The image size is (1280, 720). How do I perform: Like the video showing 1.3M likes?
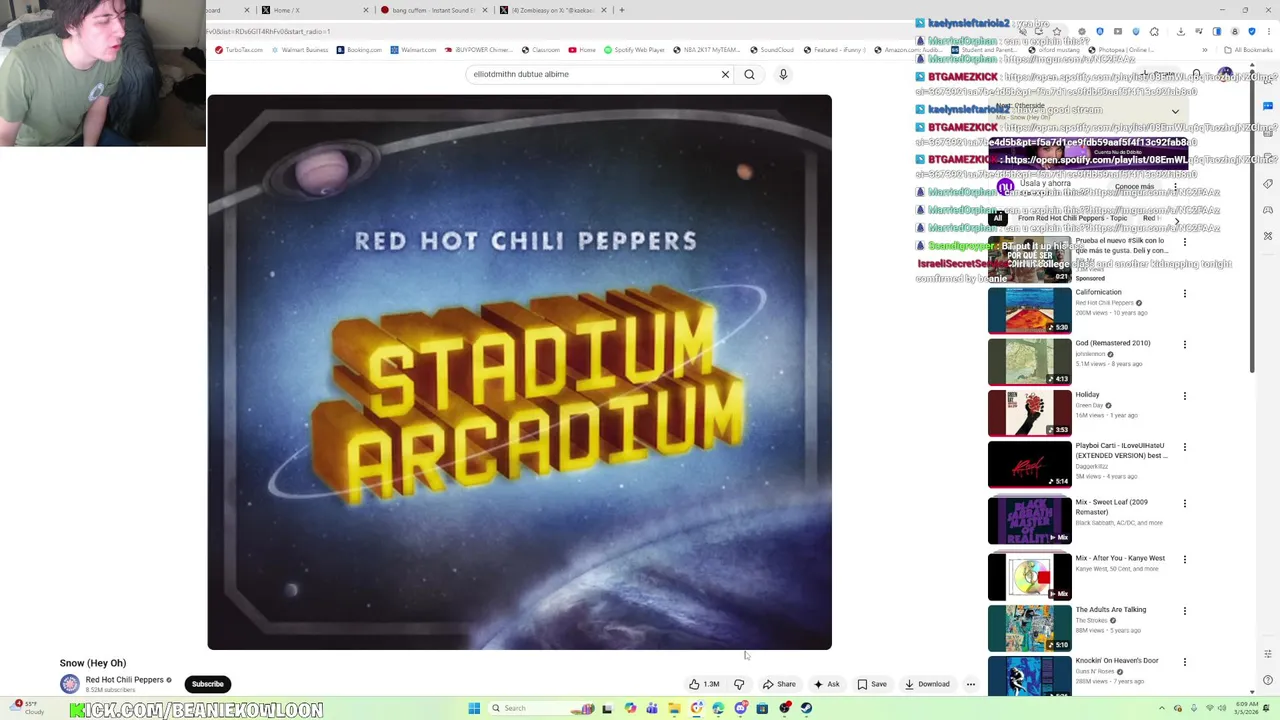point(704,684)
